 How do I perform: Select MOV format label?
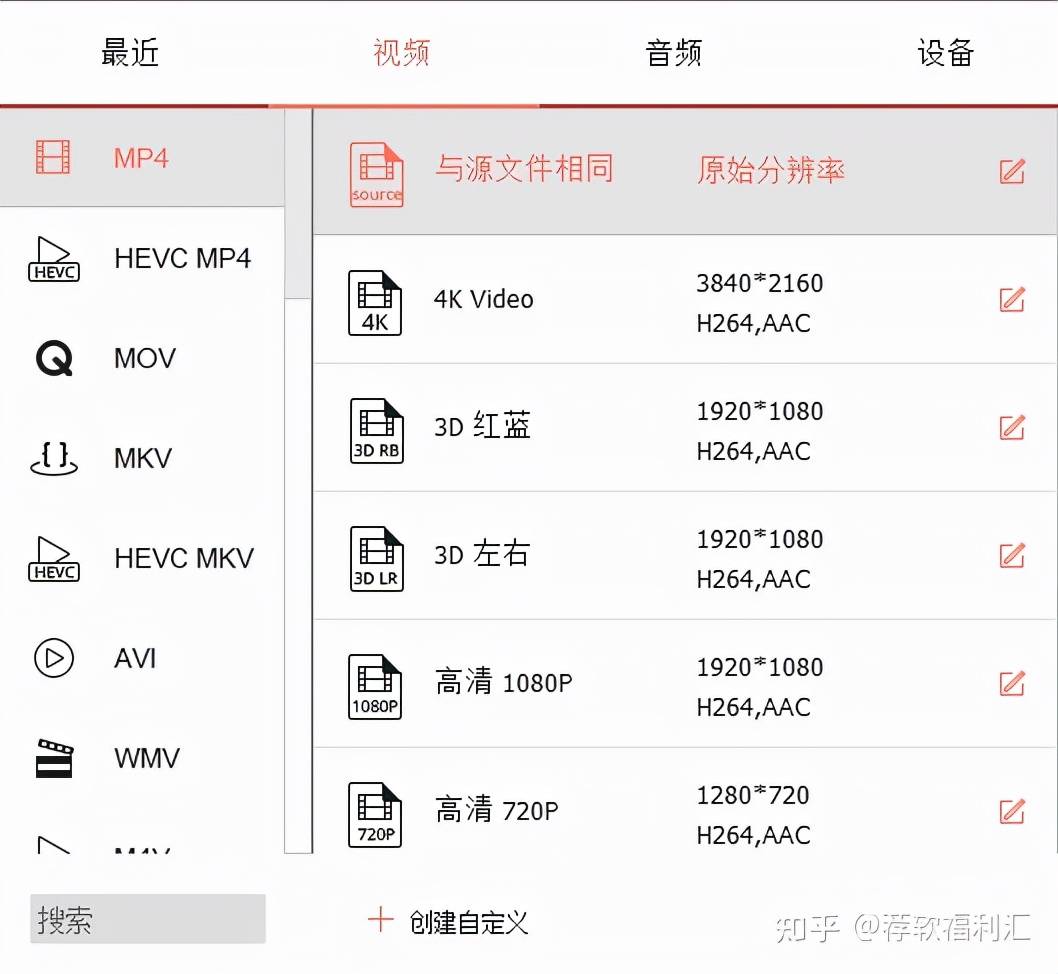pyautogui.click(x=145, y=358)
